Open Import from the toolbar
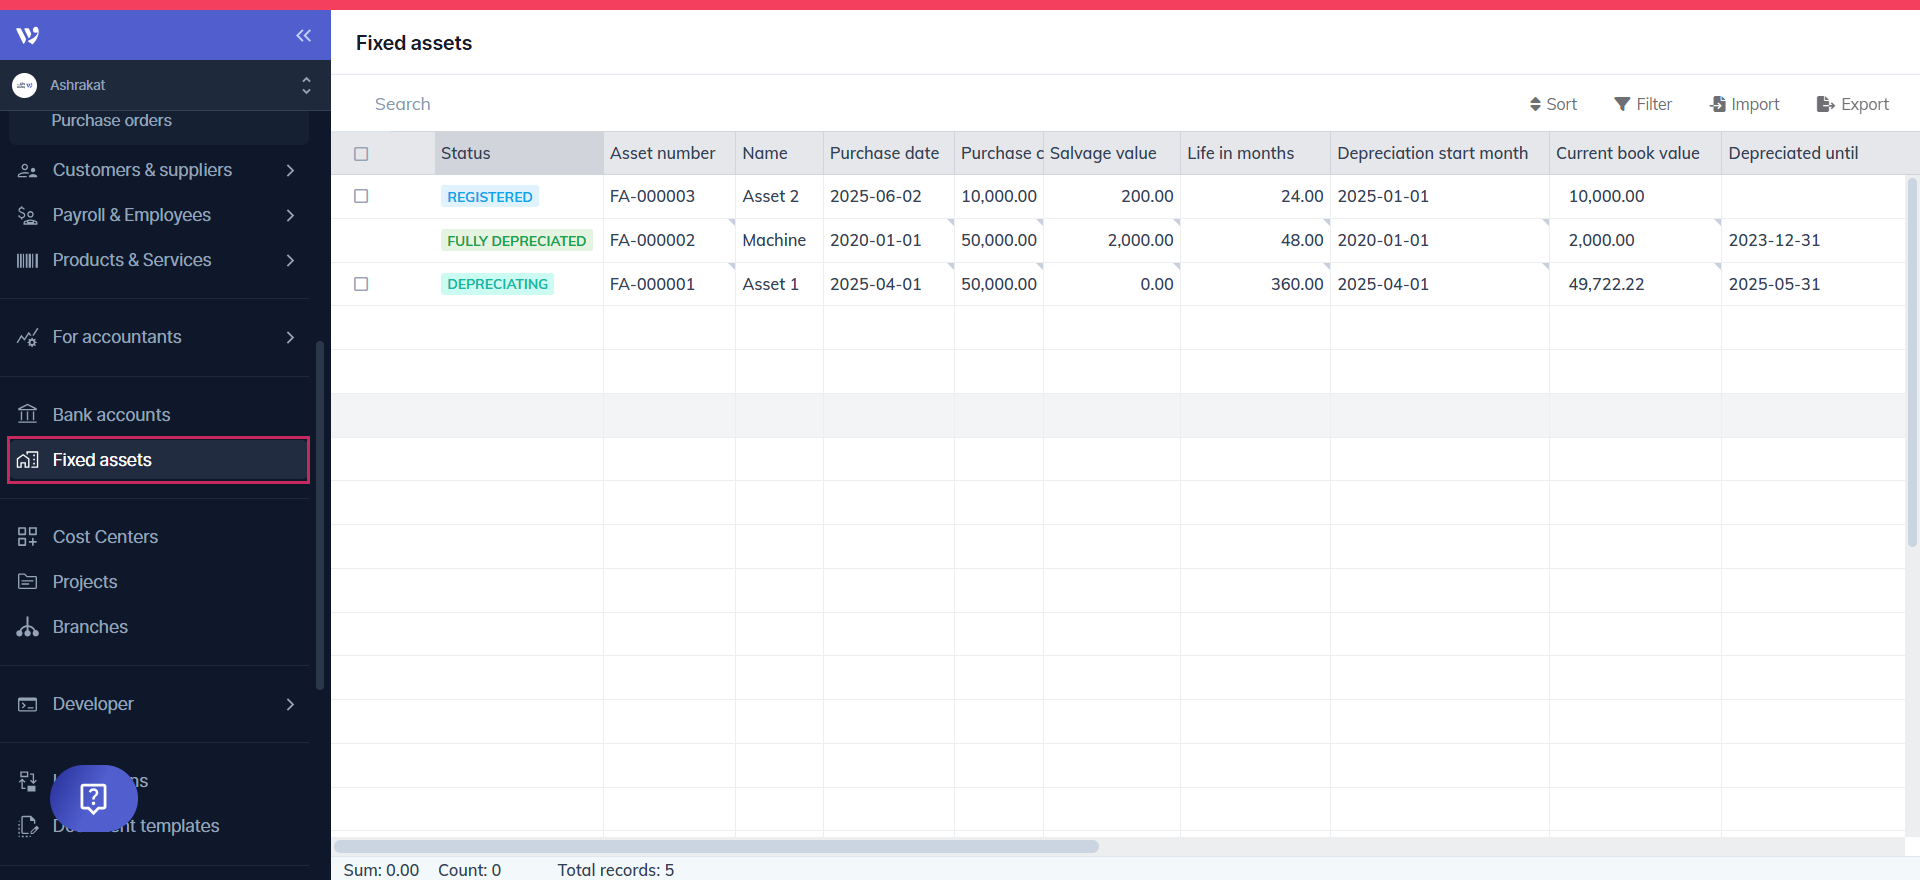The height and width of the screenshot is (880, 1920). 1745,104
